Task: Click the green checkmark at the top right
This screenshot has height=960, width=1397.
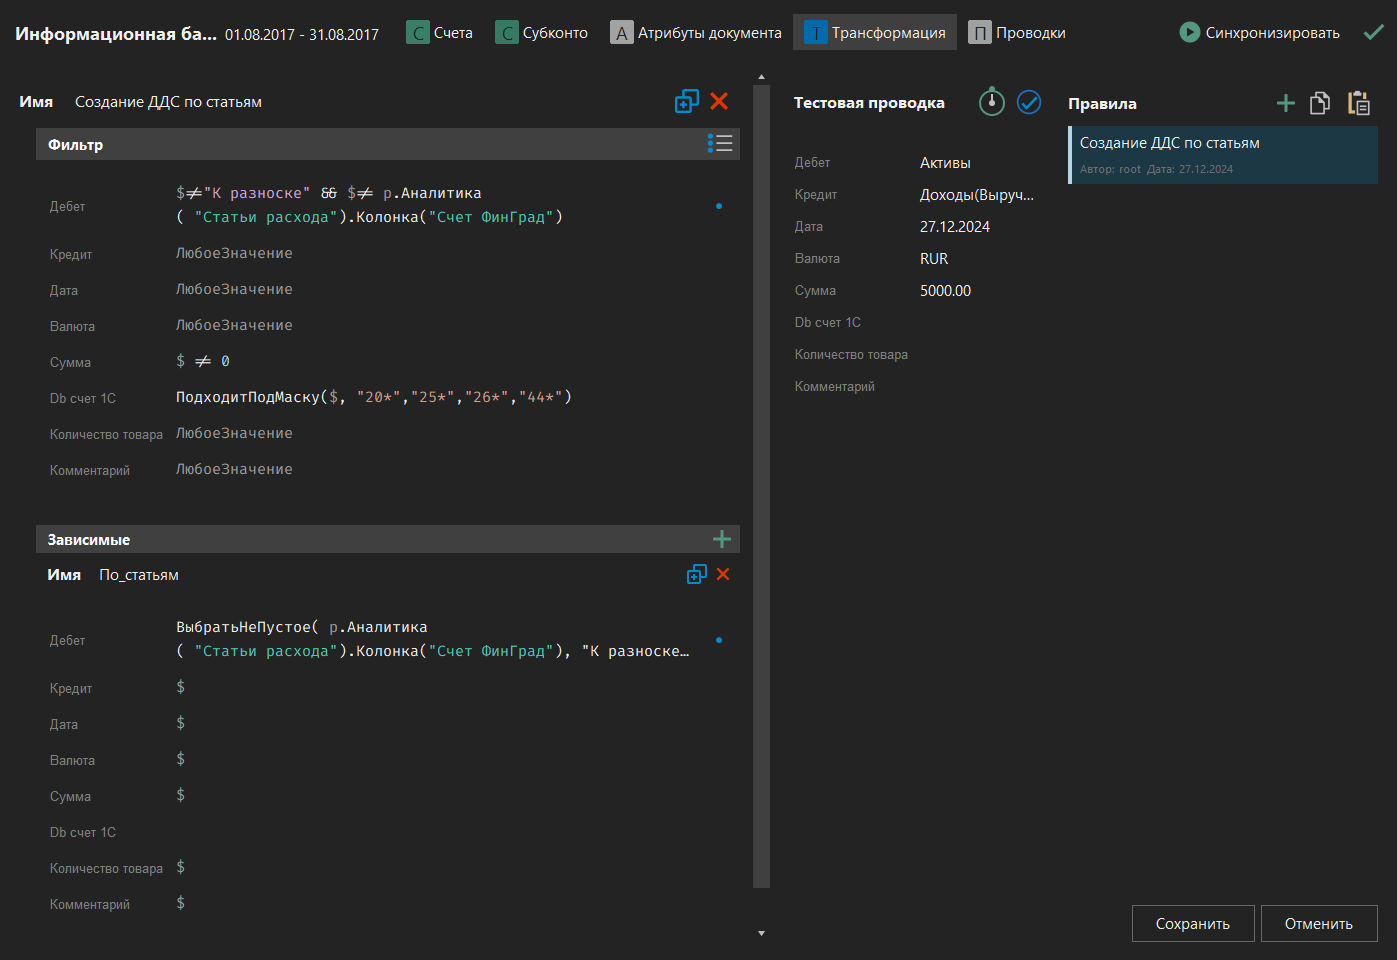Action: (x=1375, y=31)
